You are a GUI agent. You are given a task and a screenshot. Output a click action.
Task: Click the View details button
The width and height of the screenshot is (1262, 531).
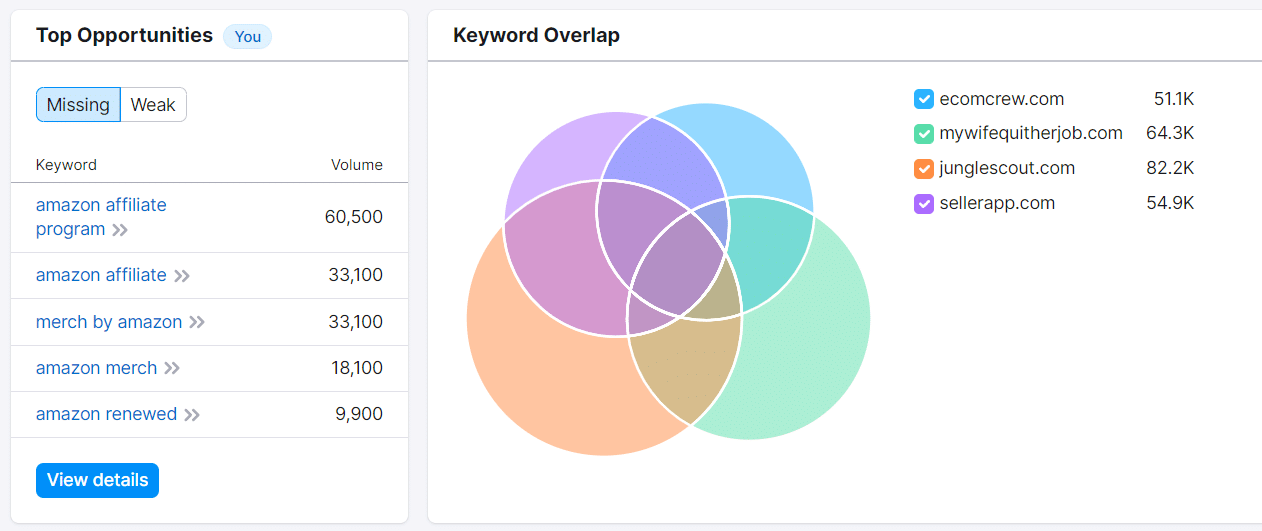pos(97,480)
